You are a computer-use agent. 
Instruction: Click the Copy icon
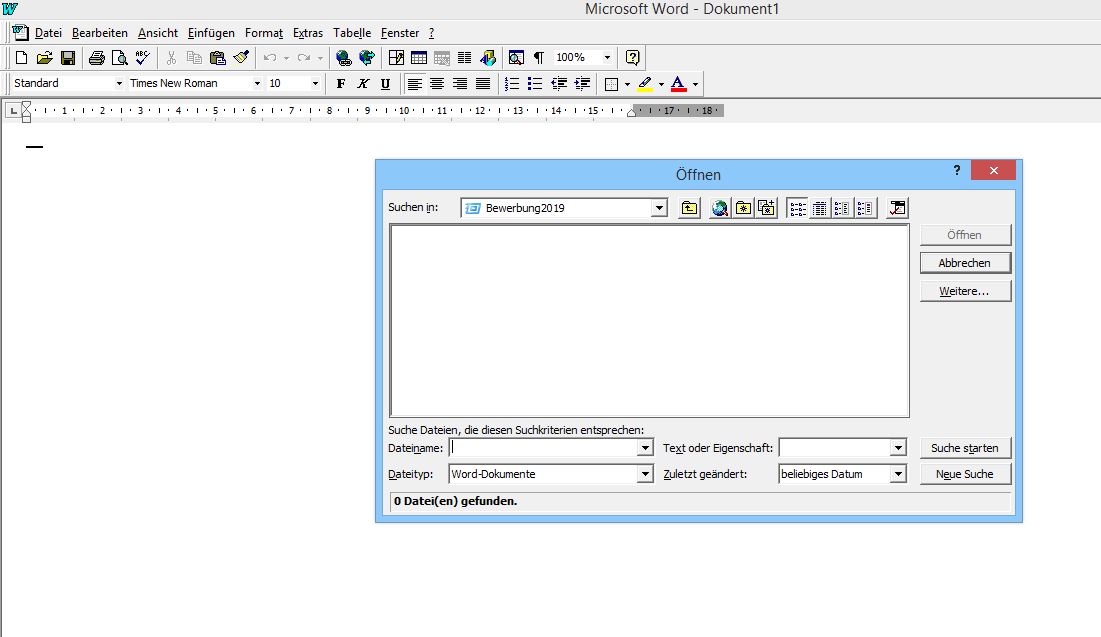coord(194,58)
